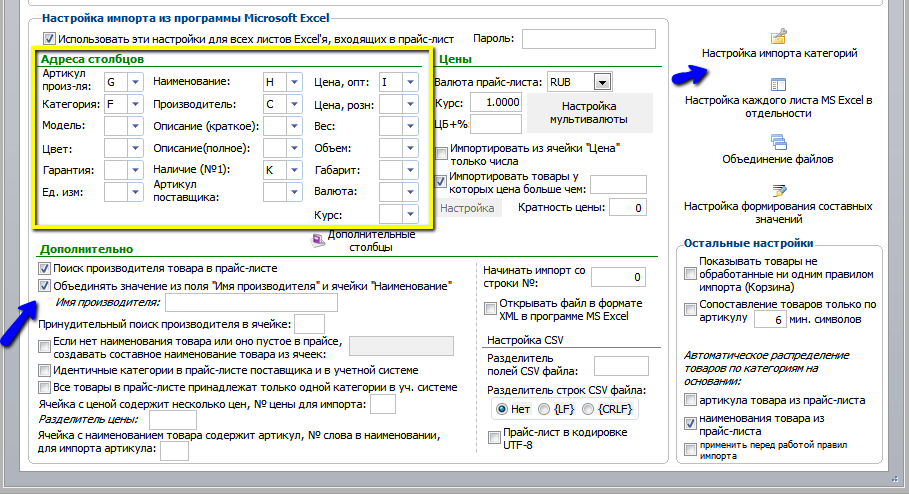The image size is (909, 494).
Task: Expand the 'Категория' column address dropdown
Action: point(135,104)
